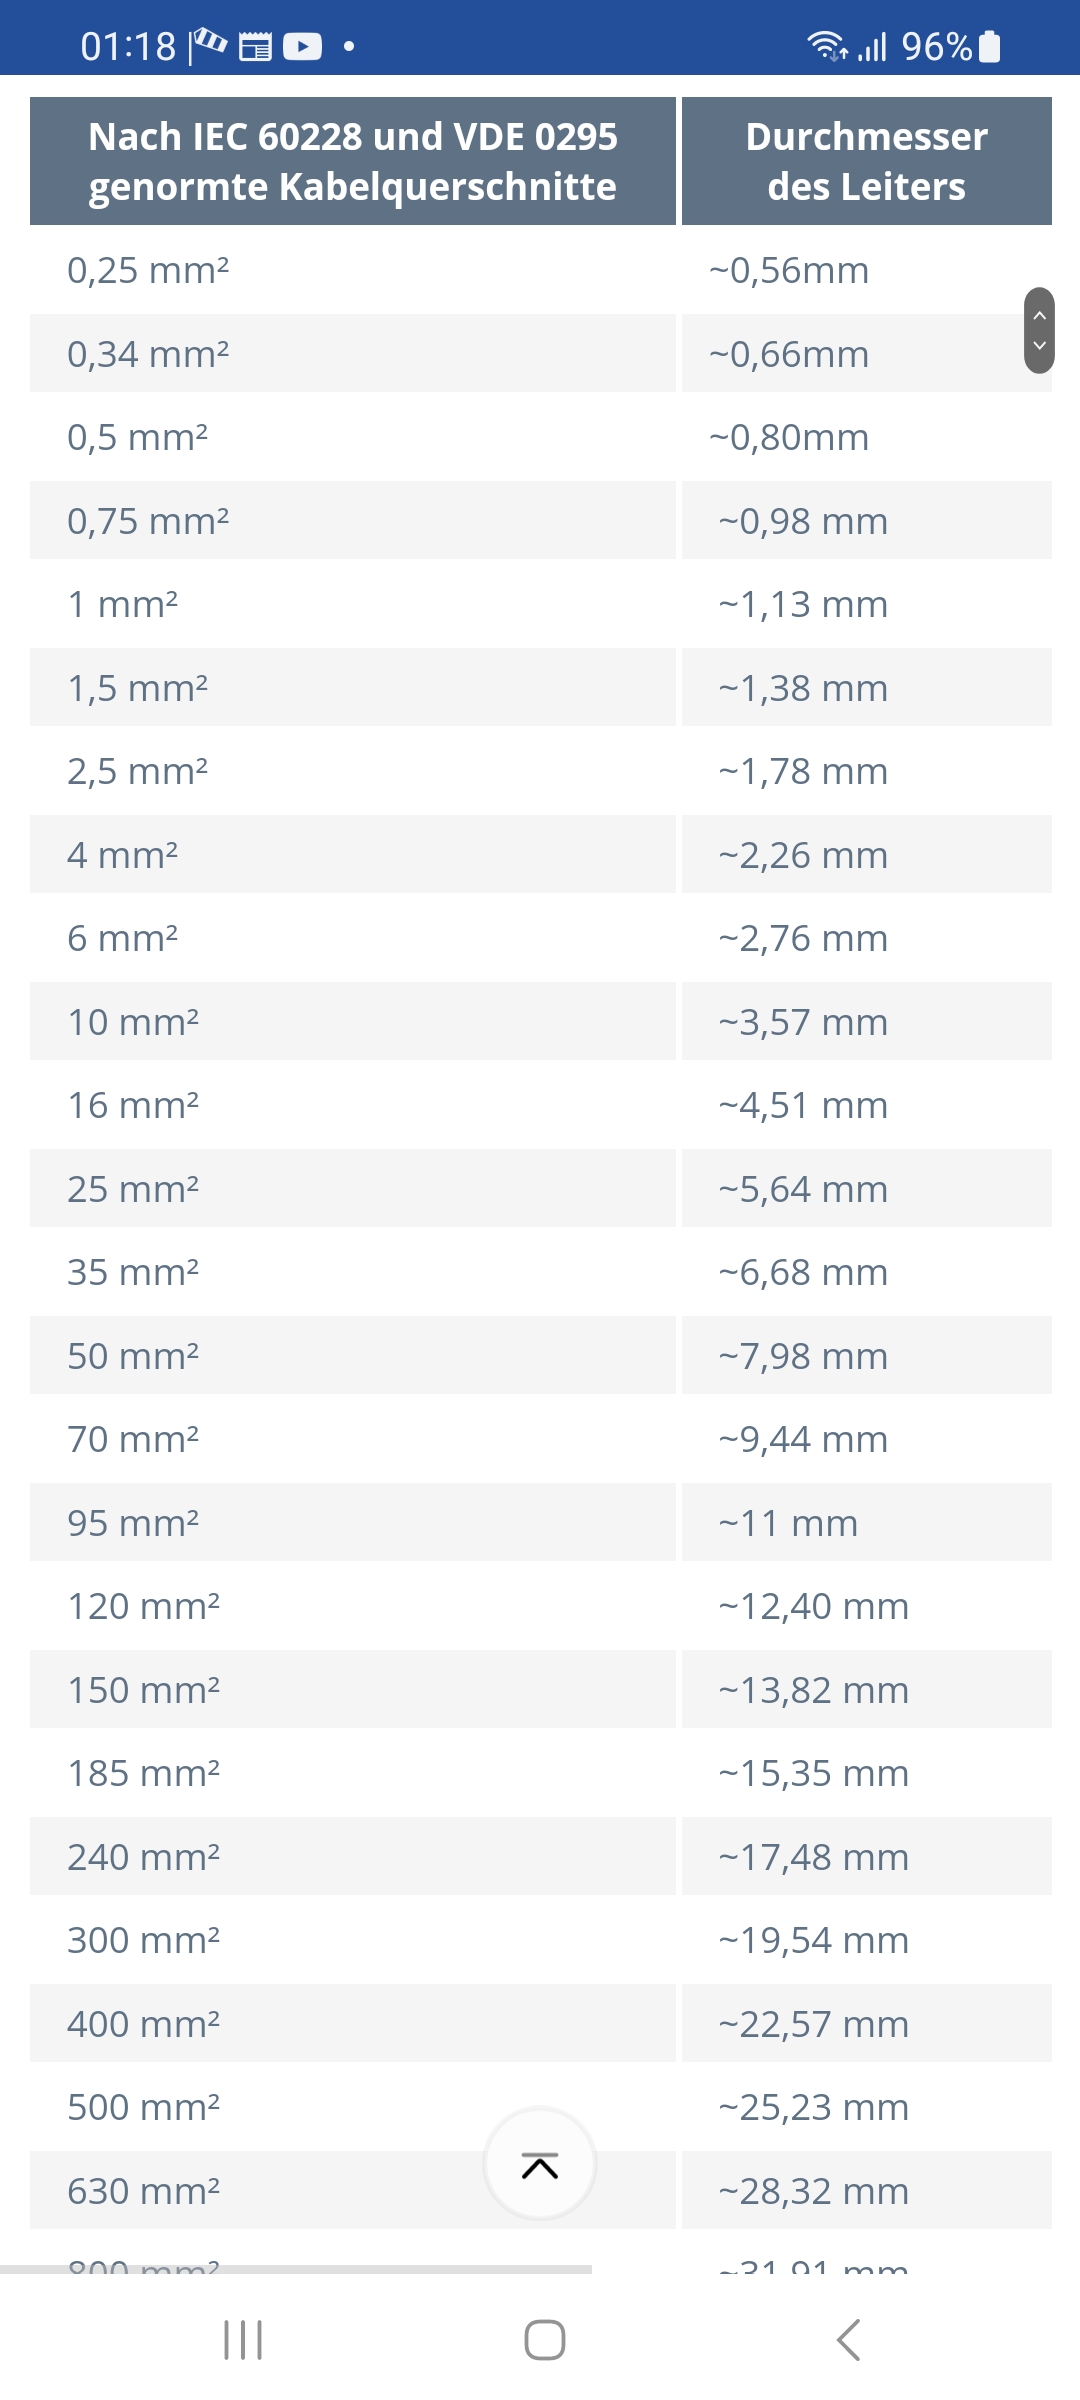Tap the fast-scroll handle with up/down chevrons
Screen dimensions: 1080x2400
1039,330
